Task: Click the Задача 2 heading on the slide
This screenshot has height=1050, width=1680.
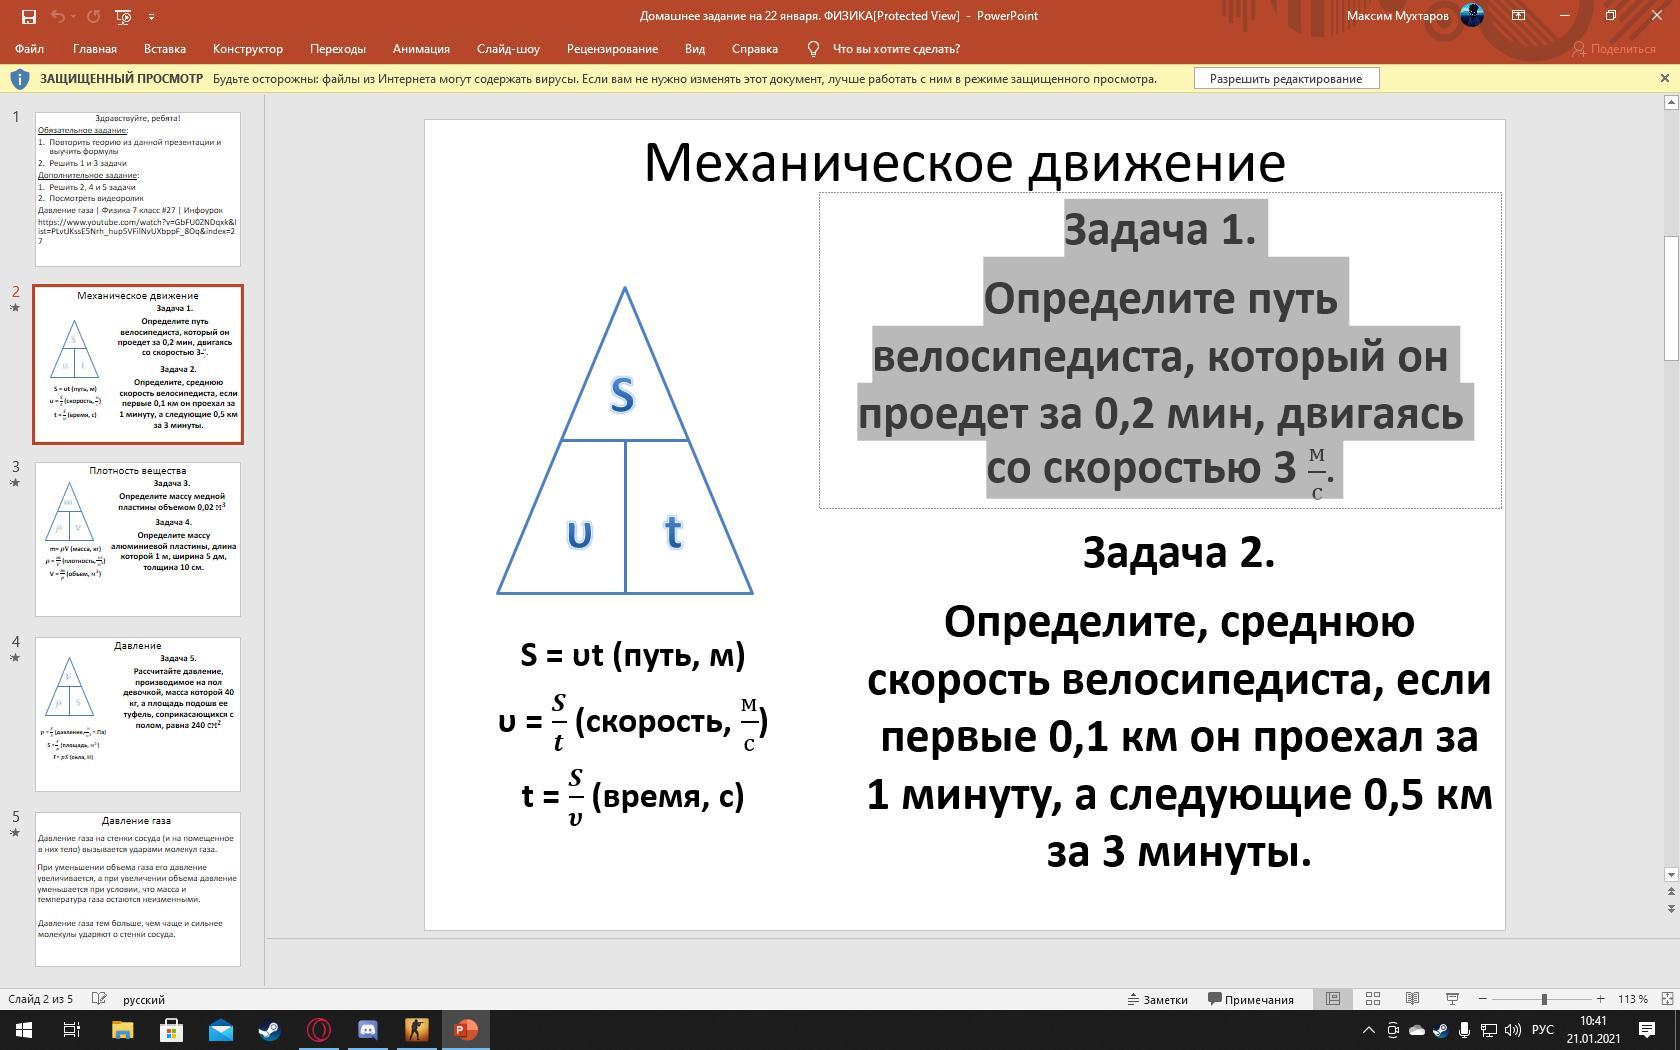Action: [x=1179, y=552]
